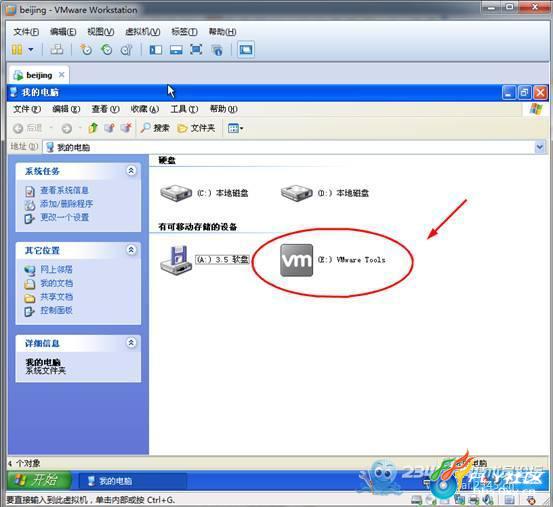Collapse the 详细信息 panel
This screenshot has width=553, height=507.
tap(131, 343)
